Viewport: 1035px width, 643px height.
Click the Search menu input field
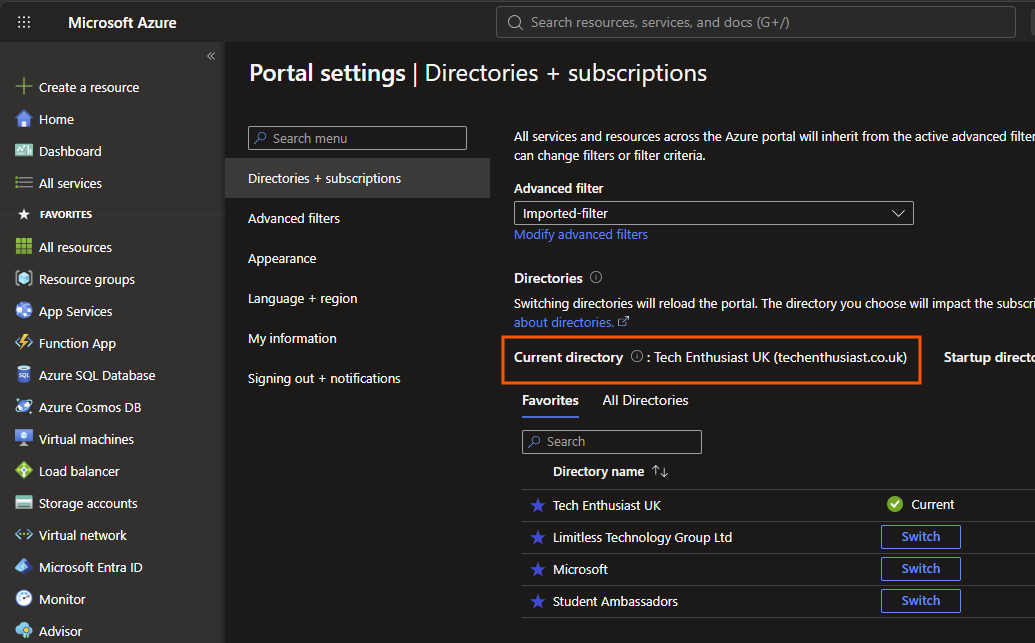tap(357, 138)
